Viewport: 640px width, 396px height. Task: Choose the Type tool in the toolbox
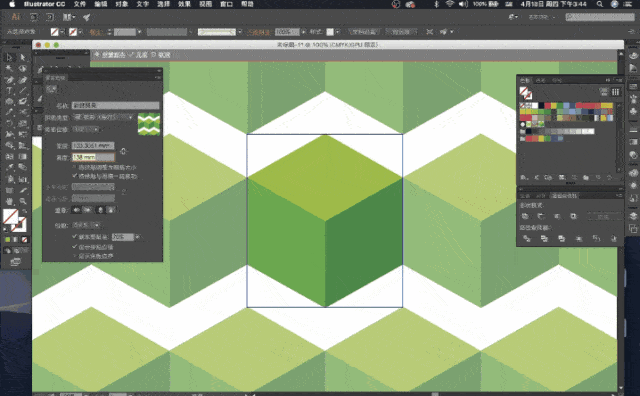pos(9,91)
